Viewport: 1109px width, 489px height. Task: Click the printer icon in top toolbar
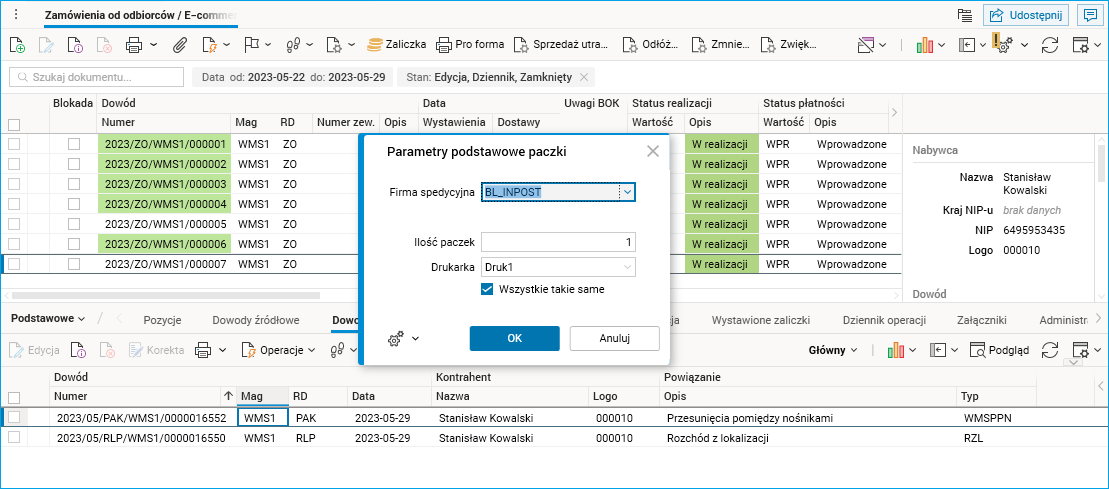tap(133, 45)
